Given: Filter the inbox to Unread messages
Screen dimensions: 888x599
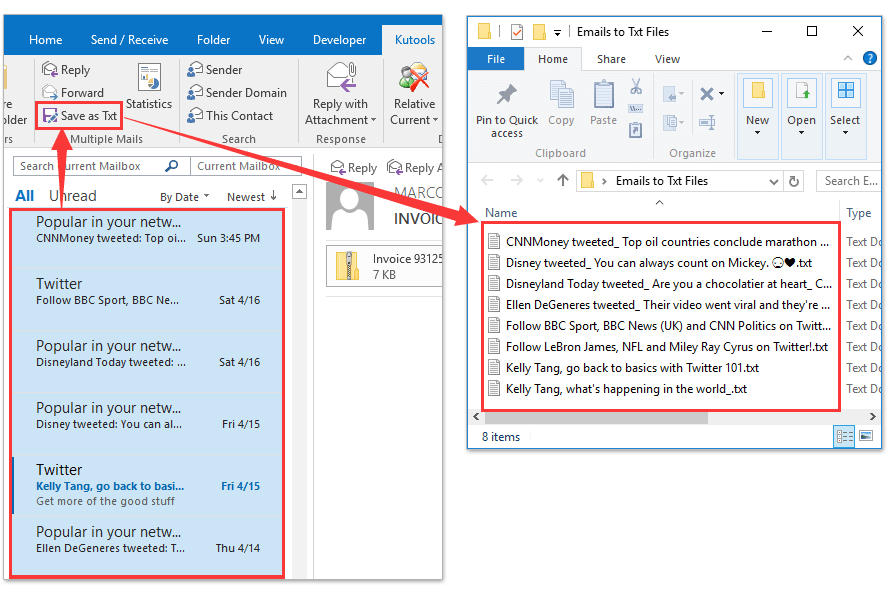Looking at the screenshot, I should click(x=72, y=196).
